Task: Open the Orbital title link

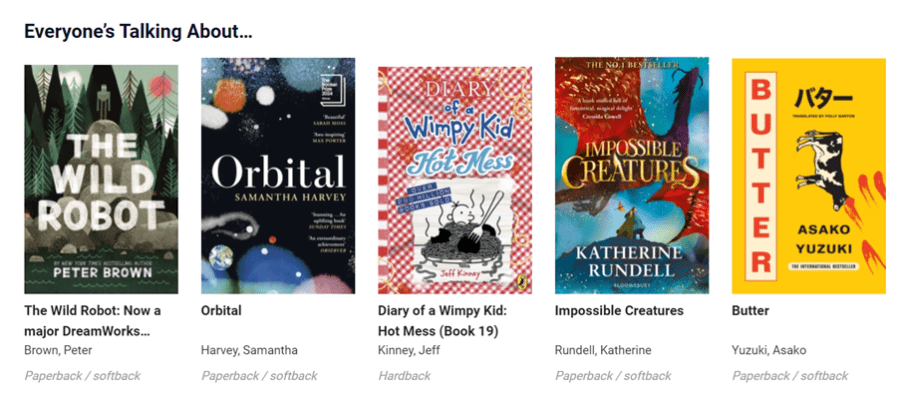Action: (221, 310)
